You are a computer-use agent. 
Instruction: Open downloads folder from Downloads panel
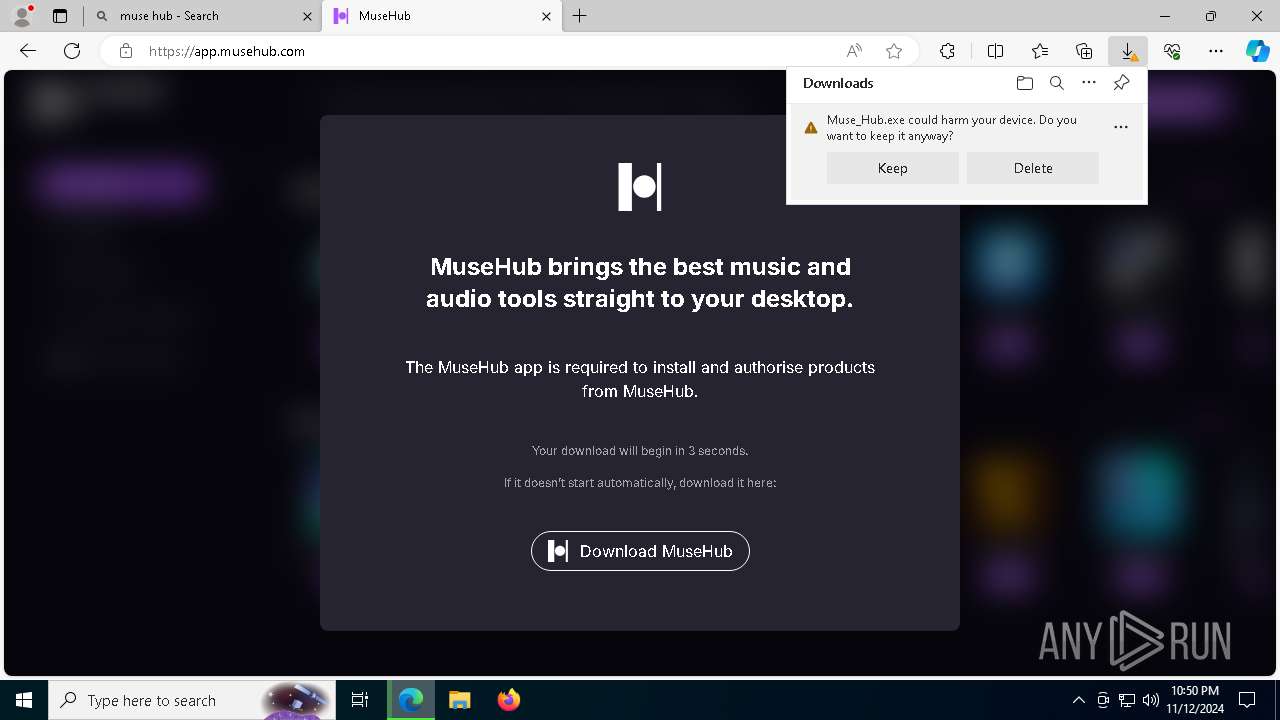1024,83
